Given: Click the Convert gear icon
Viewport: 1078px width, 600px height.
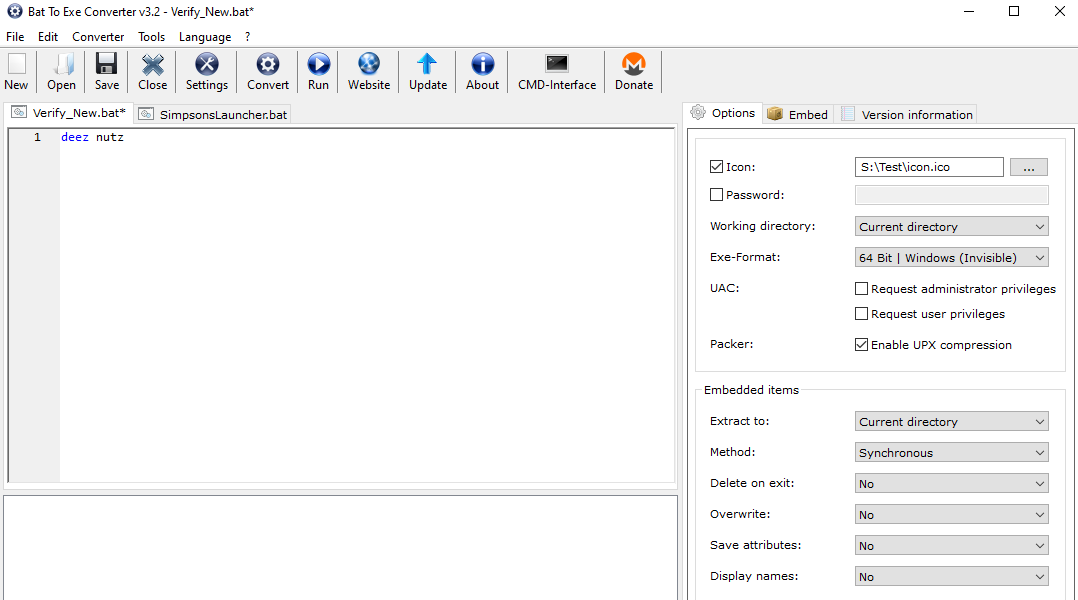Looking at the screenshot, I should click(268, 64).
